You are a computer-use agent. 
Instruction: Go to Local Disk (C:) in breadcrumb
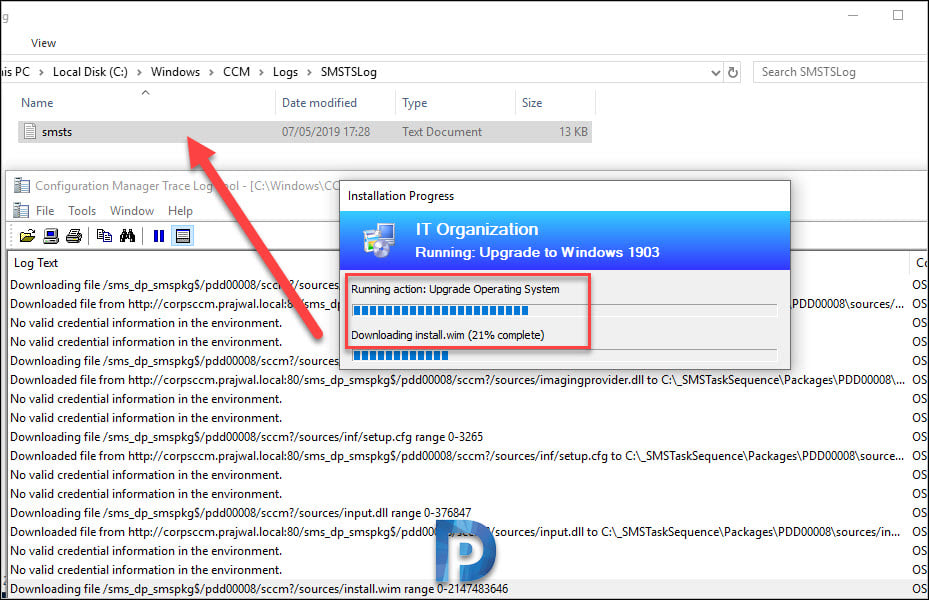pos(90,72)
